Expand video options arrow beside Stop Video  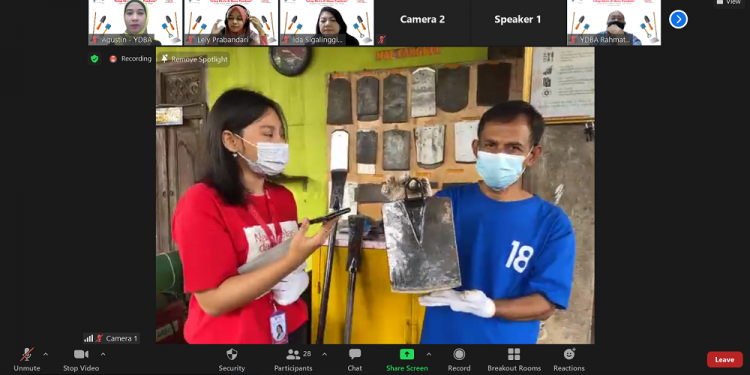point(103,354)
